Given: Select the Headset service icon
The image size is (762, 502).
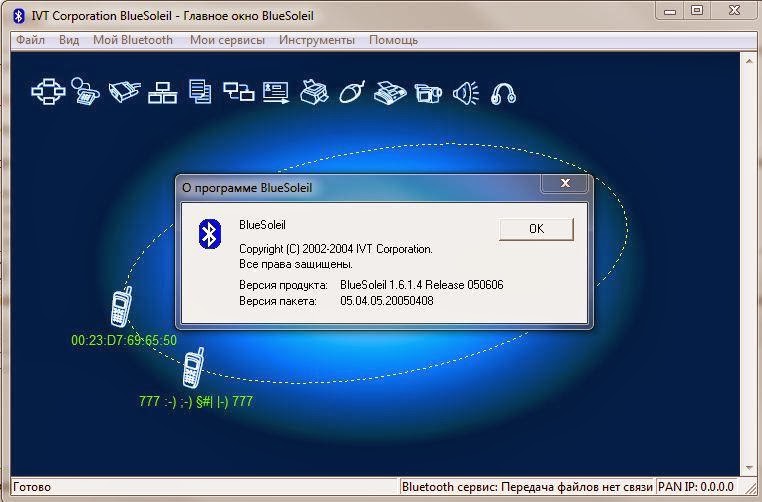Looking at the screenshot, I should (x=503, y=93).
